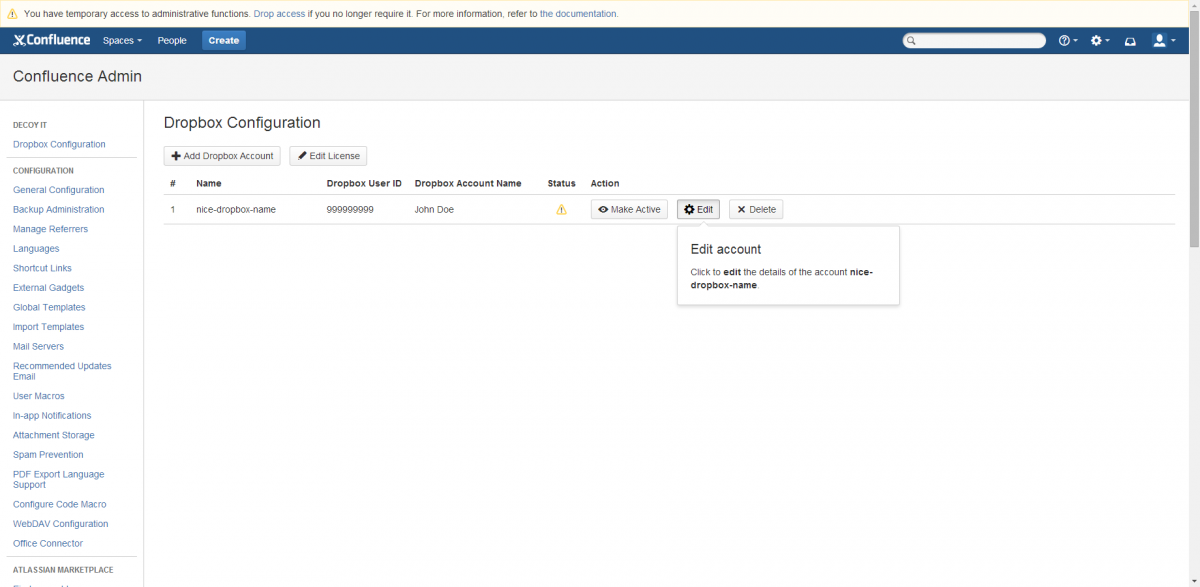Click the search magnifier icon
Screen dimensions: 1200x587
(x=911, y=41)
